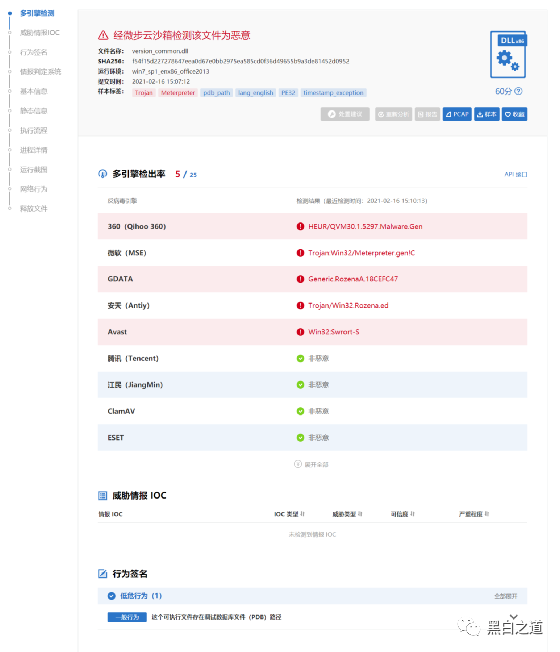The width and height of the screenshot is (560, 652).
Task: Sort by 威胁类型 column
Action: (347, 514)
